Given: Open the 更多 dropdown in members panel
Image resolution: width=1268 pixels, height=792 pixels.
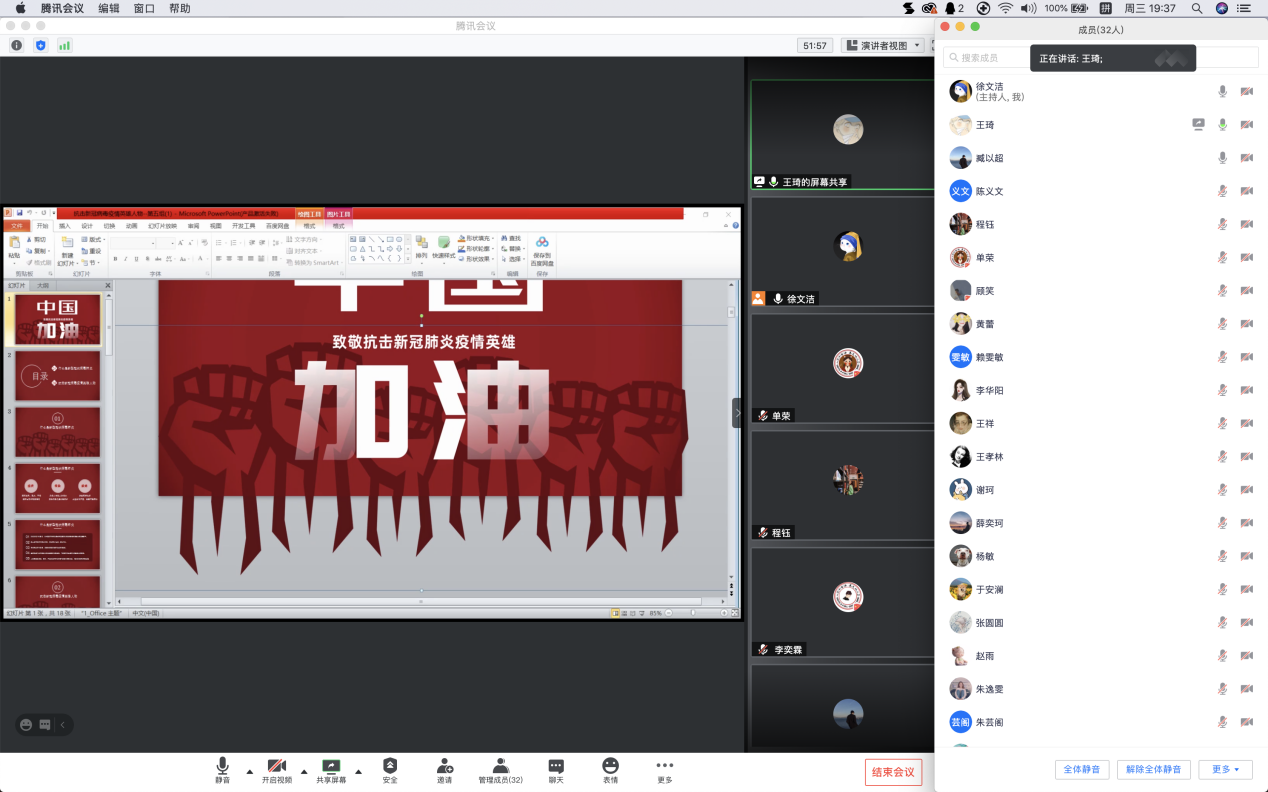Looking at the screenshot, I should point(1225,769).
